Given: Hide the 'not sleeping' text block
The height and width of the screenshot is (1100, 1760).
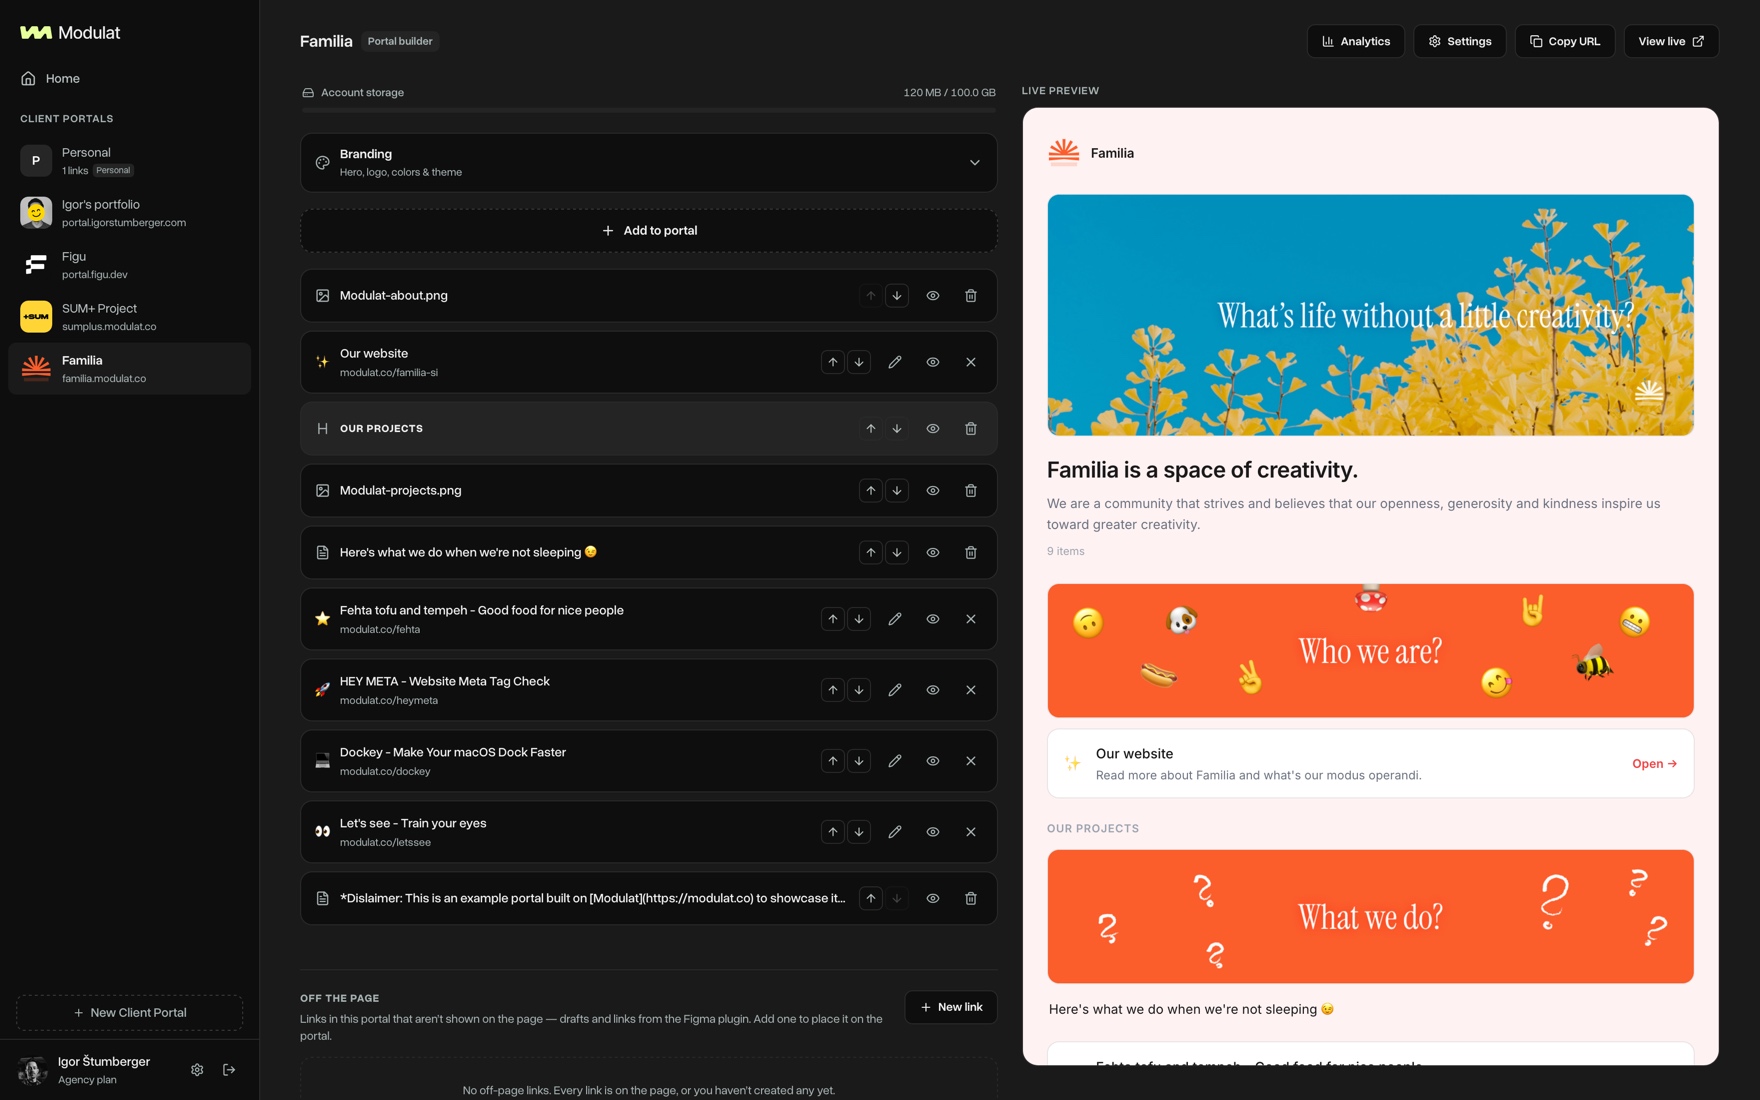Looking at the screenshot, I should [x=933, y=553].
